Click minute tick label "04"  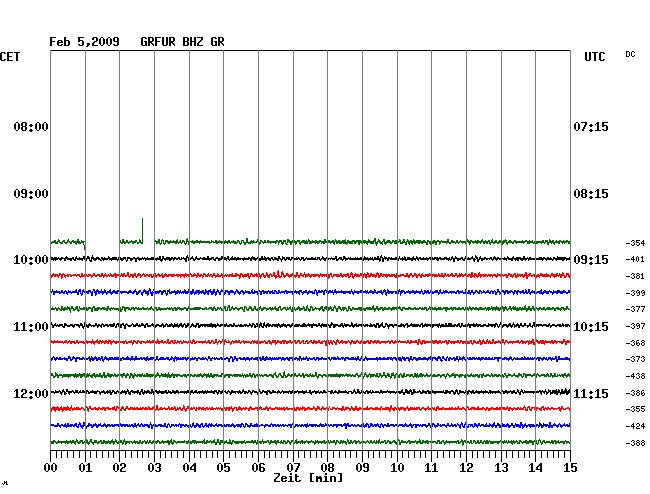coord(189,468)
